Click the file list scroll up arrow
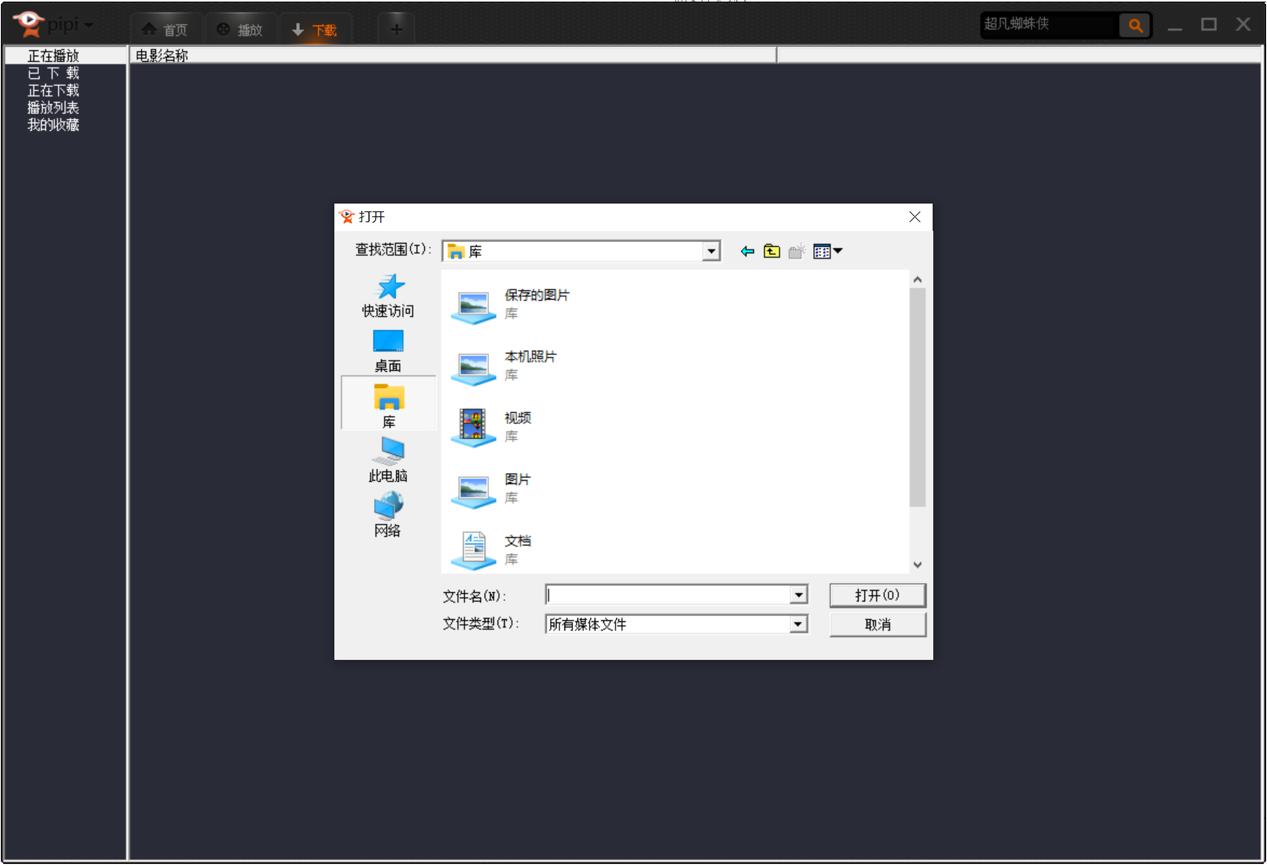This screenshot has height=867, width=1267. pos(917,280)
